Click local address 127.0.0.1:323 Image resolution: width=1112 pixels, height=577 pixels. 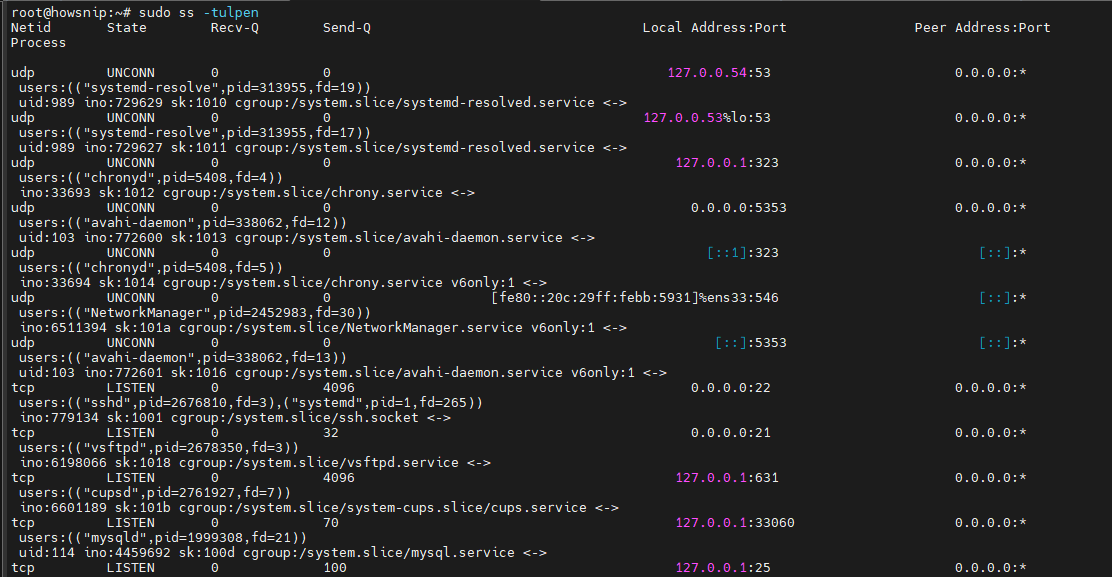coord(727,162)
